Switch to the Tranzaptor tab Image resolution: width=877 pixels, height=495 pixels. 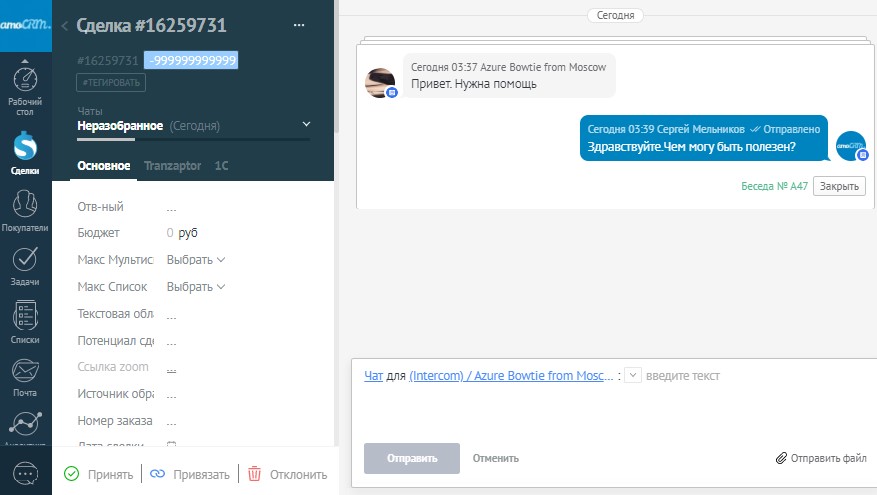click(x=172, y=166)
